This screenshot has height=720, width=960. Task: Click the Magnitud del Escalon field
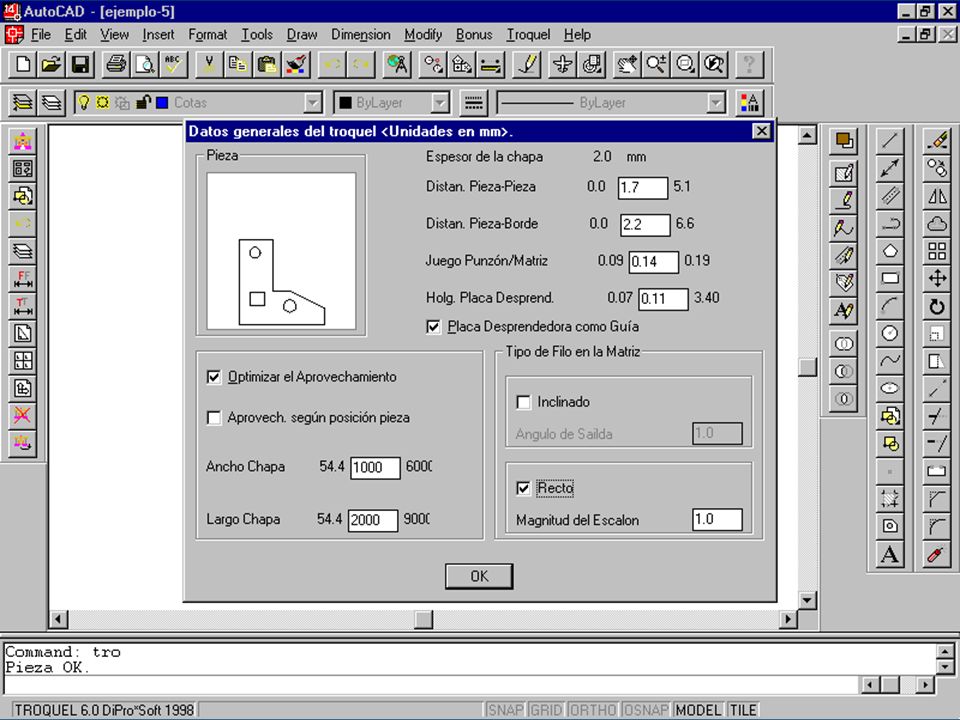click(717, 520)
